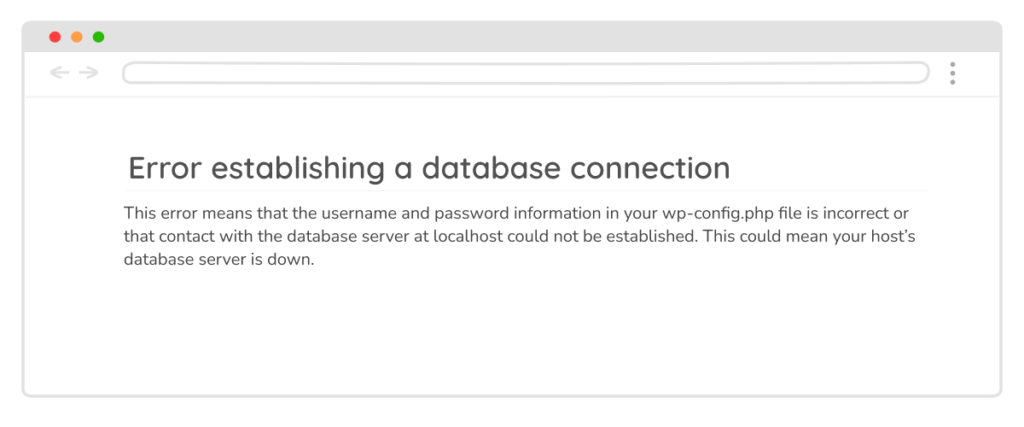Viewport: 1024px width, 427px height.
Task: Click the gray title bar empty area
Action: 550,37
